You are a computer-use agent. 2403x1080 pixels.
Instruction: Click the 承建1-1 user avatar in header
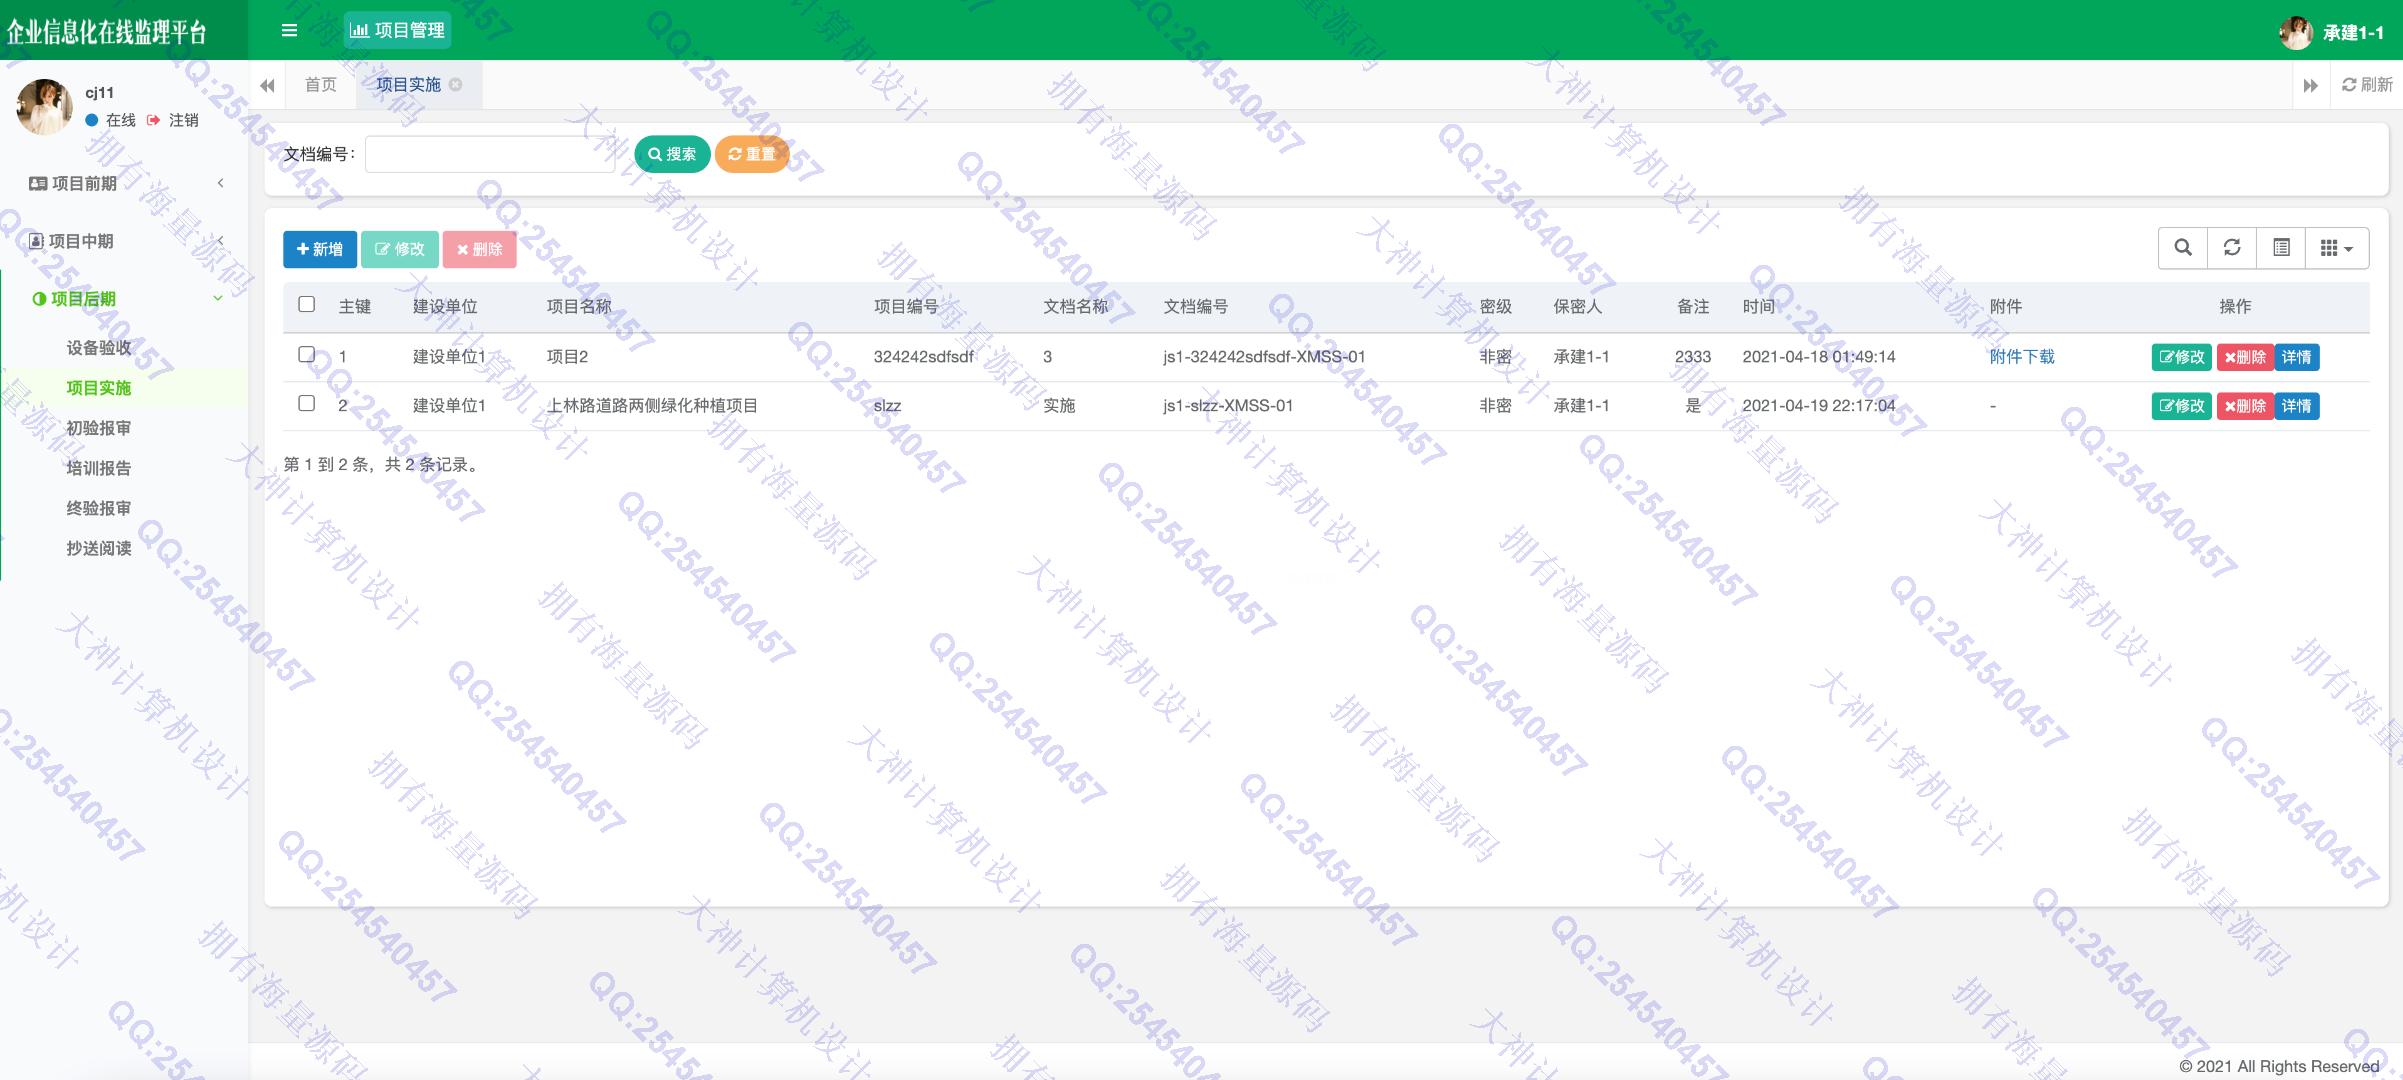2295,32
